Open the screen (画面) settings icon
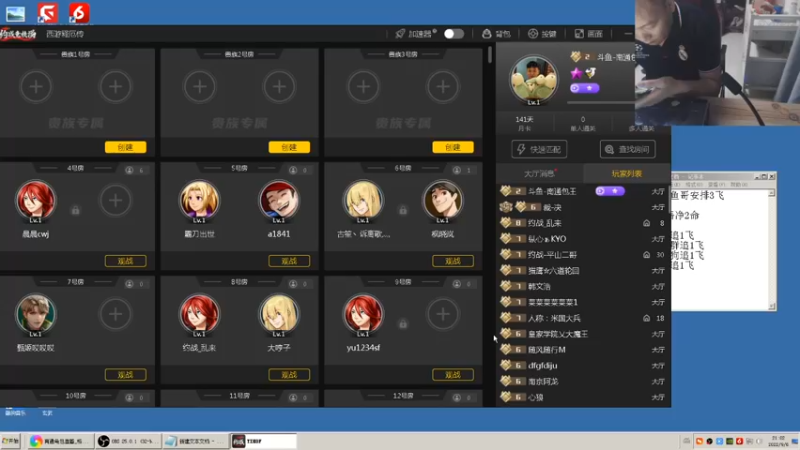 click(x=579, y=34)
